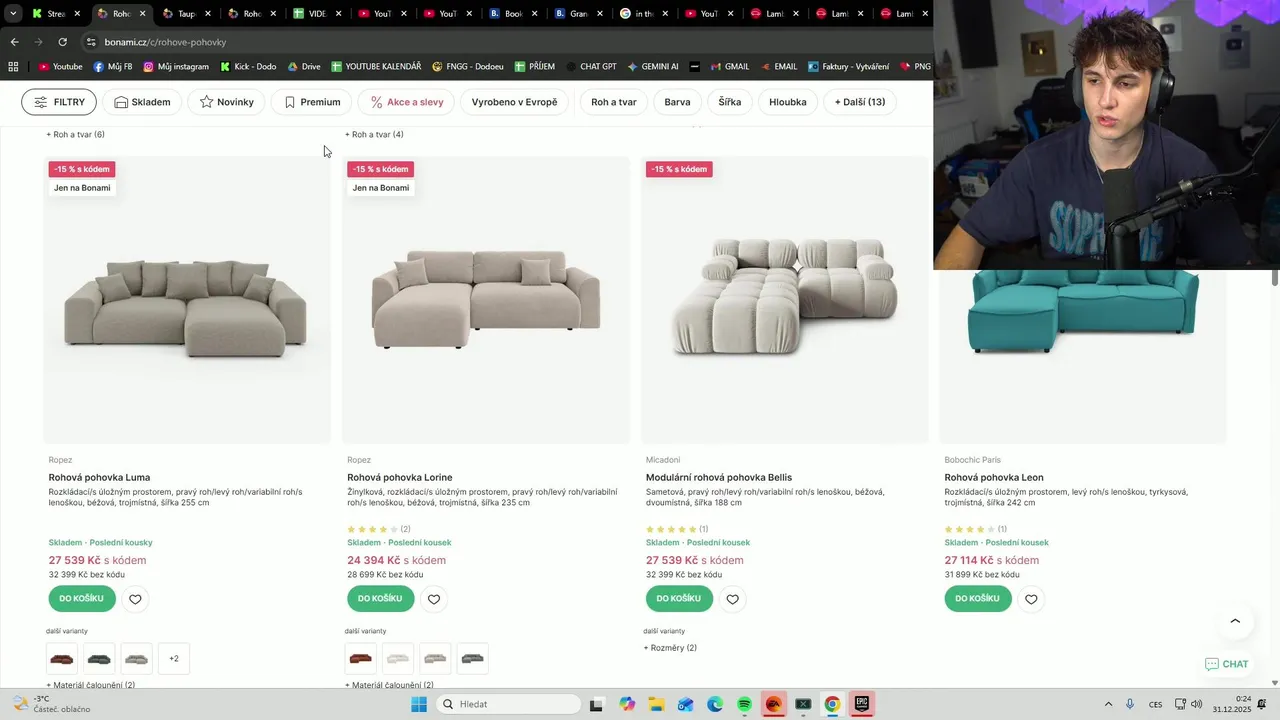Image resolution: width=1280 pixels, height=720 pixels.
Task: Expand + Rozměry (2) under Bellis
Action: 670,648
